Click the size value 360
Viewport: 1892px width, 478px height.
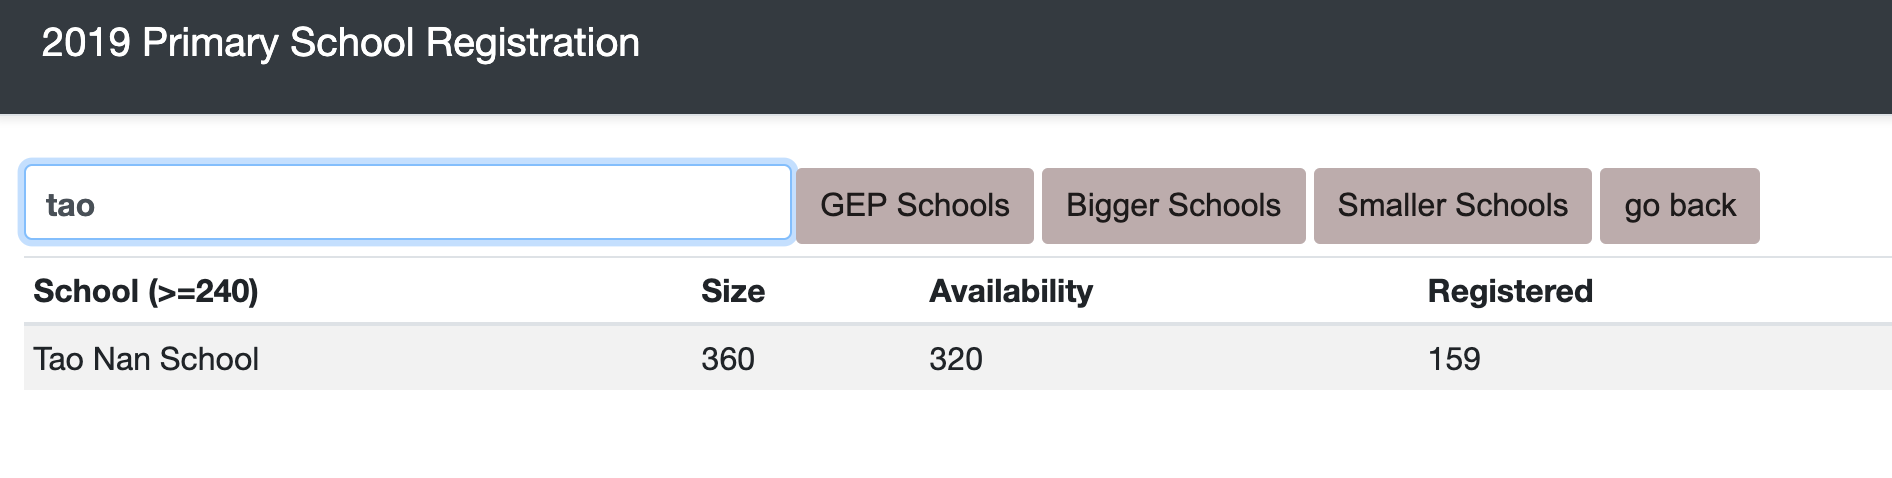coord(727,359)
